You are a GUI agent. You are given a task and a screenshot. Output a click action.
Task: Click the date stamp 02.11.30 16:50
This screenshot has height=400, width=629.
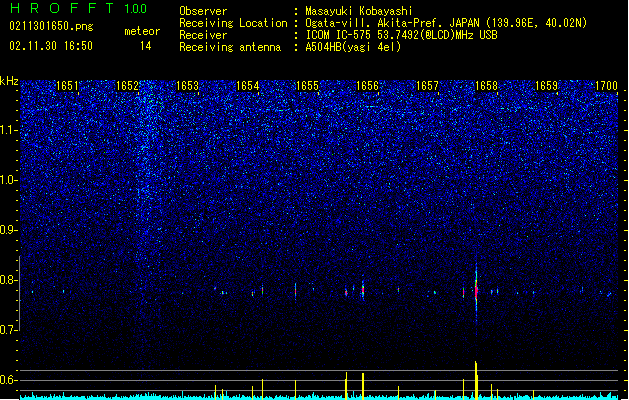coord(51,46)
